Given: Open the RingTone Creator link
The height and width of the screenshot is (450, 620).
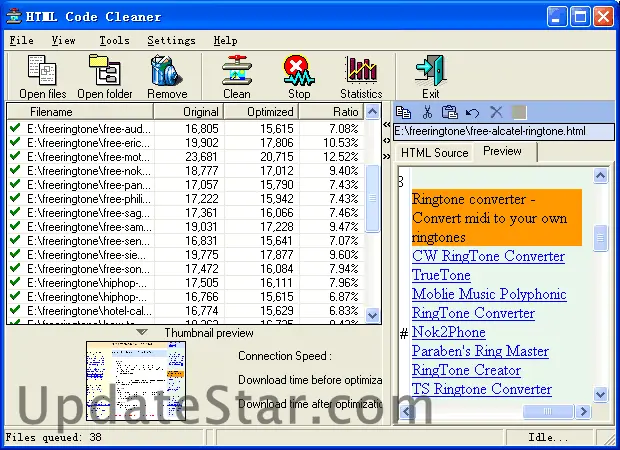Looking at the screenshot, I should 466,370.
